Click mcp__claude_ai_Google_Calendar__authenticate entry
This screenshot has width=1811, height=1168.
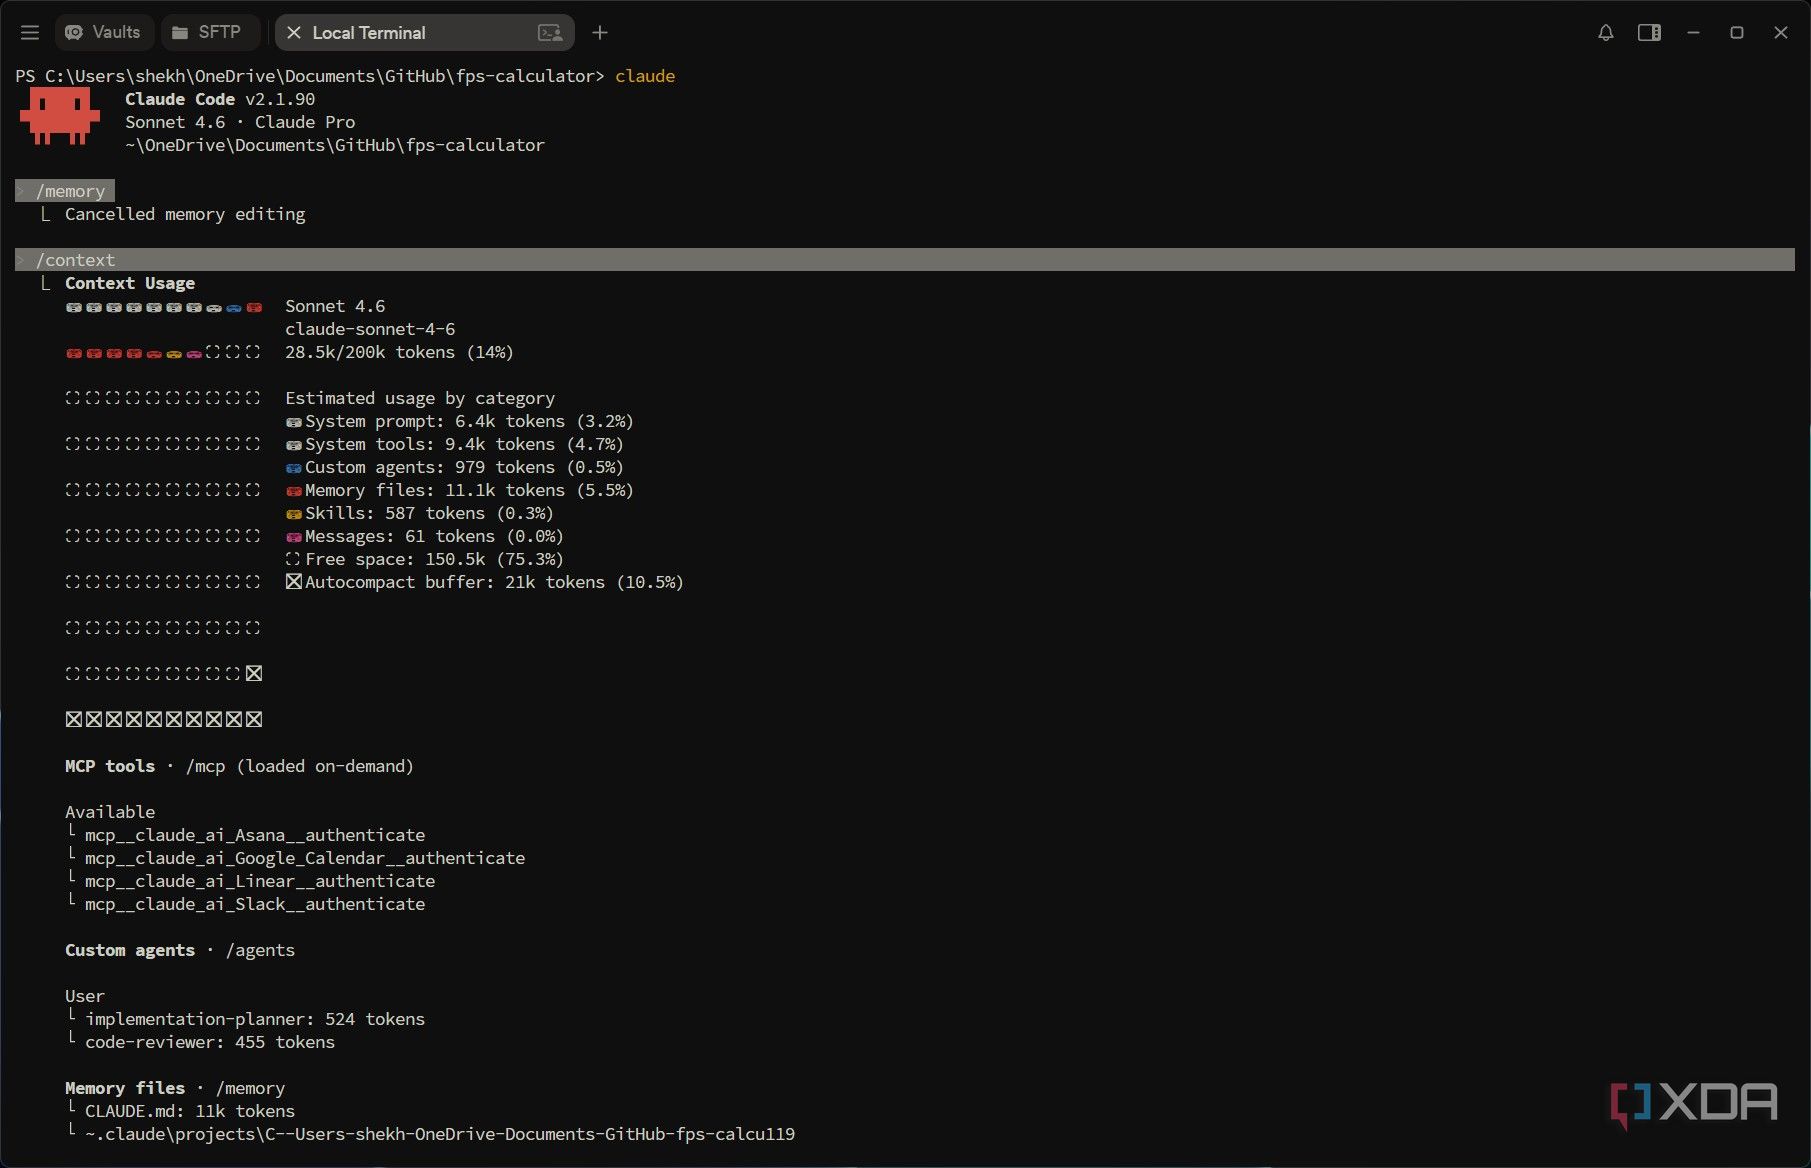tap(305, 858)
